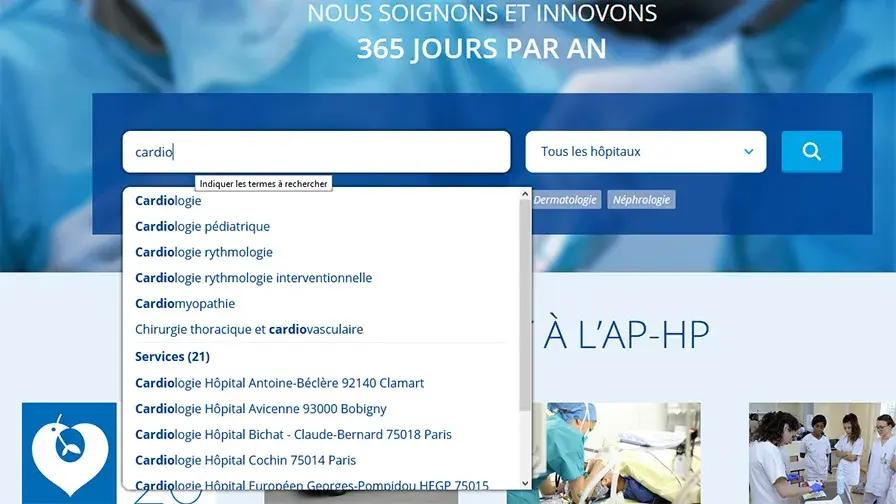The width and height of the screenshot is (896, 504).
Task: Open Cardiologie Hôpital Européen Georges-Pompidou entry
Action: [312, 485]
